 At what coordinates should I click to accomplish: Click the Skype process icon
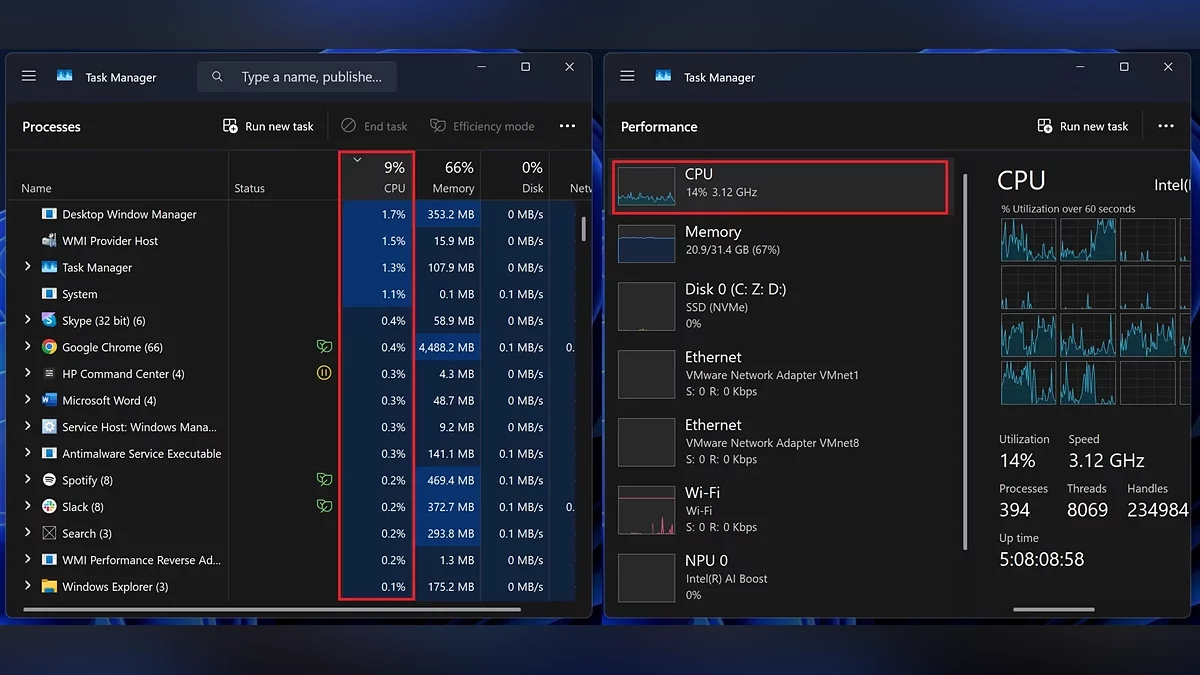click(x=49, y=320)
